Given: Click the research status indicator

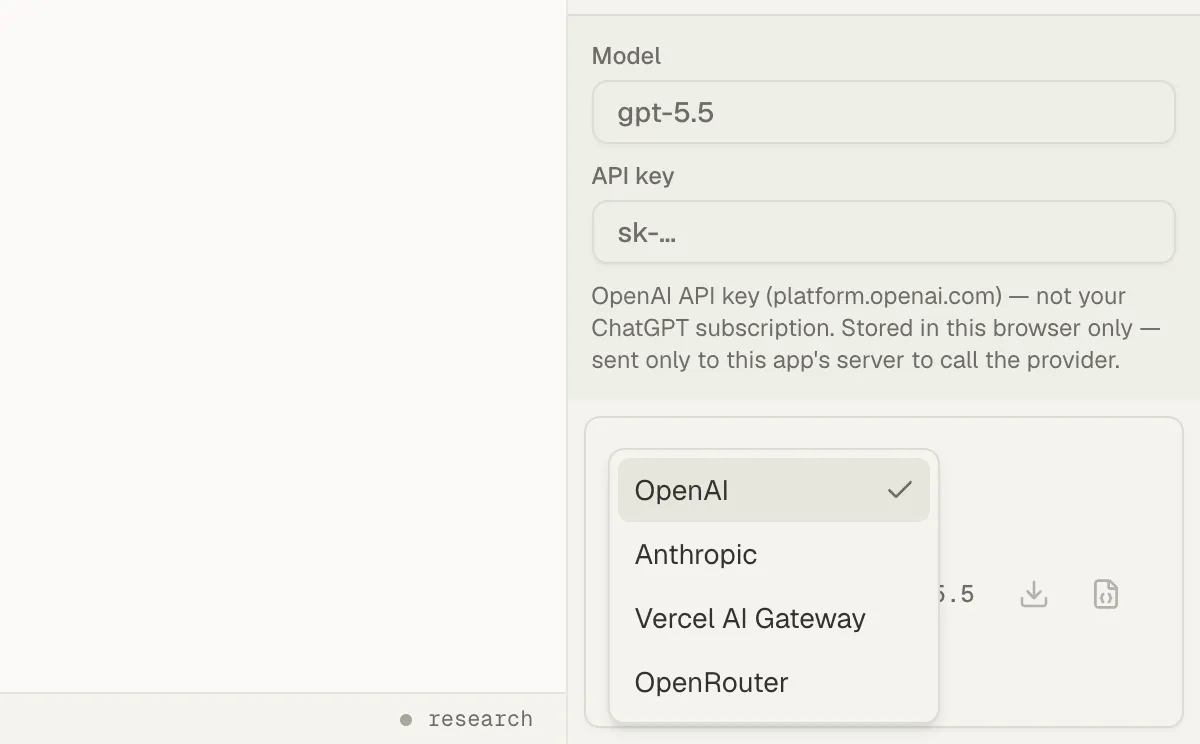Looking at the screenshot, I should click(x=466, y=719).
